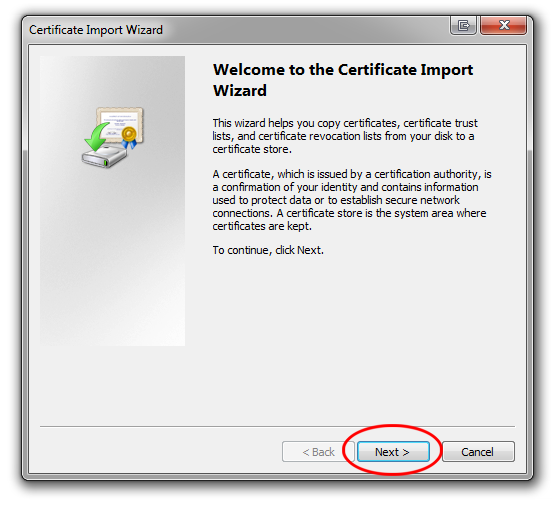Click the grayed-out < Back button
Viewport: 557px width, 510px height.
pyautogui.click(x=318, y=452)
